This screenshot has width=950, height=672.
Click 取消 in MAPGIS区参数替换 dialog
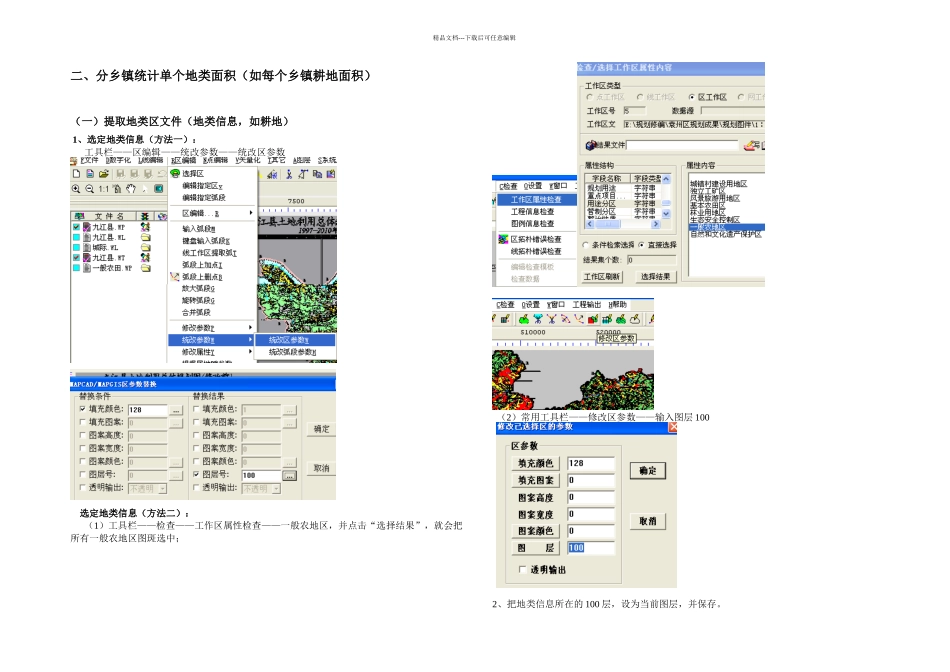click(322, 468)
